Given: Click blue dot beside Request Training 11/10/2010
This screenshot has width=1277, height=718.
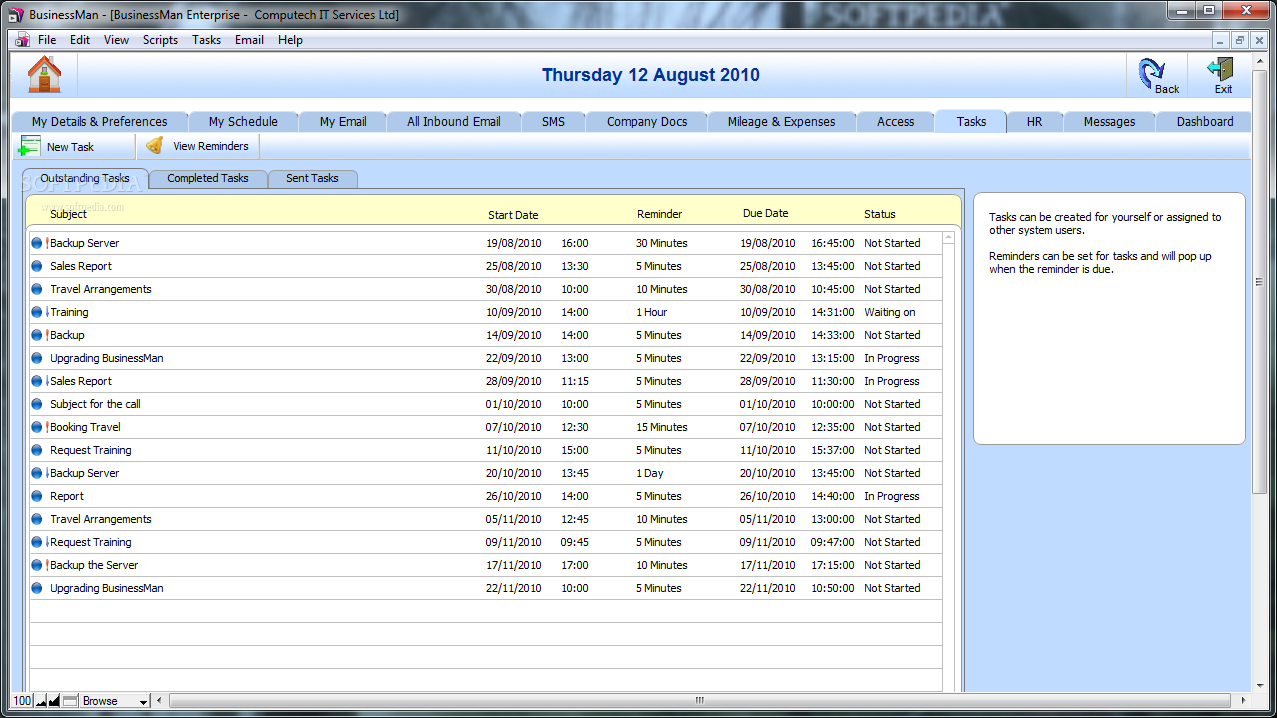Looking at the screenshot, I should (x=37, y=450).
